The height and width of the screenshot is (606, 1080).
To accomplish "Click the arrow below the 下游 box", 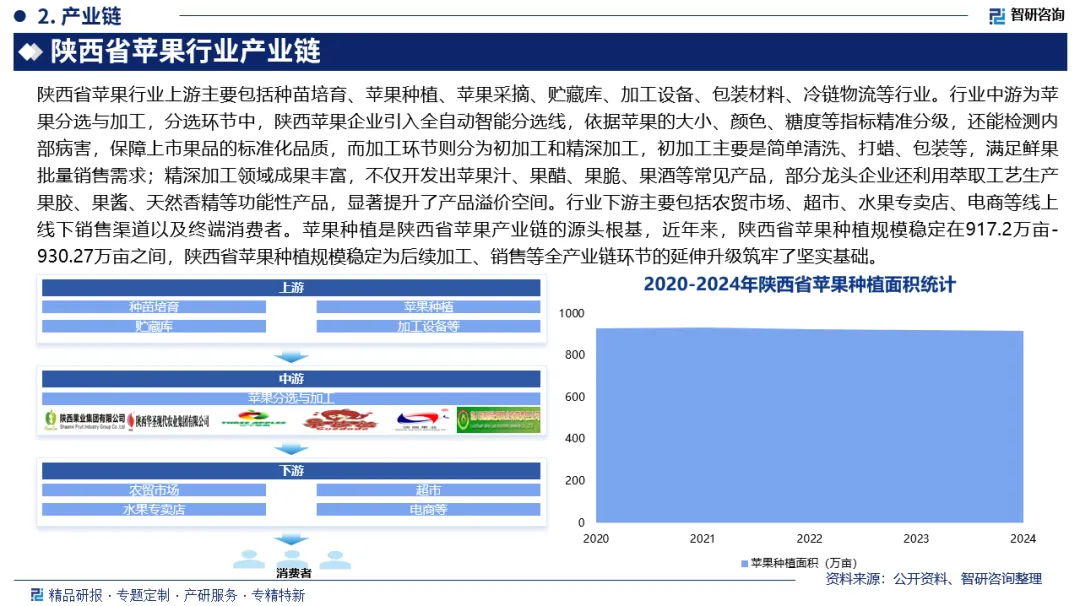I will pyautogui.click(x=291, y=539).
